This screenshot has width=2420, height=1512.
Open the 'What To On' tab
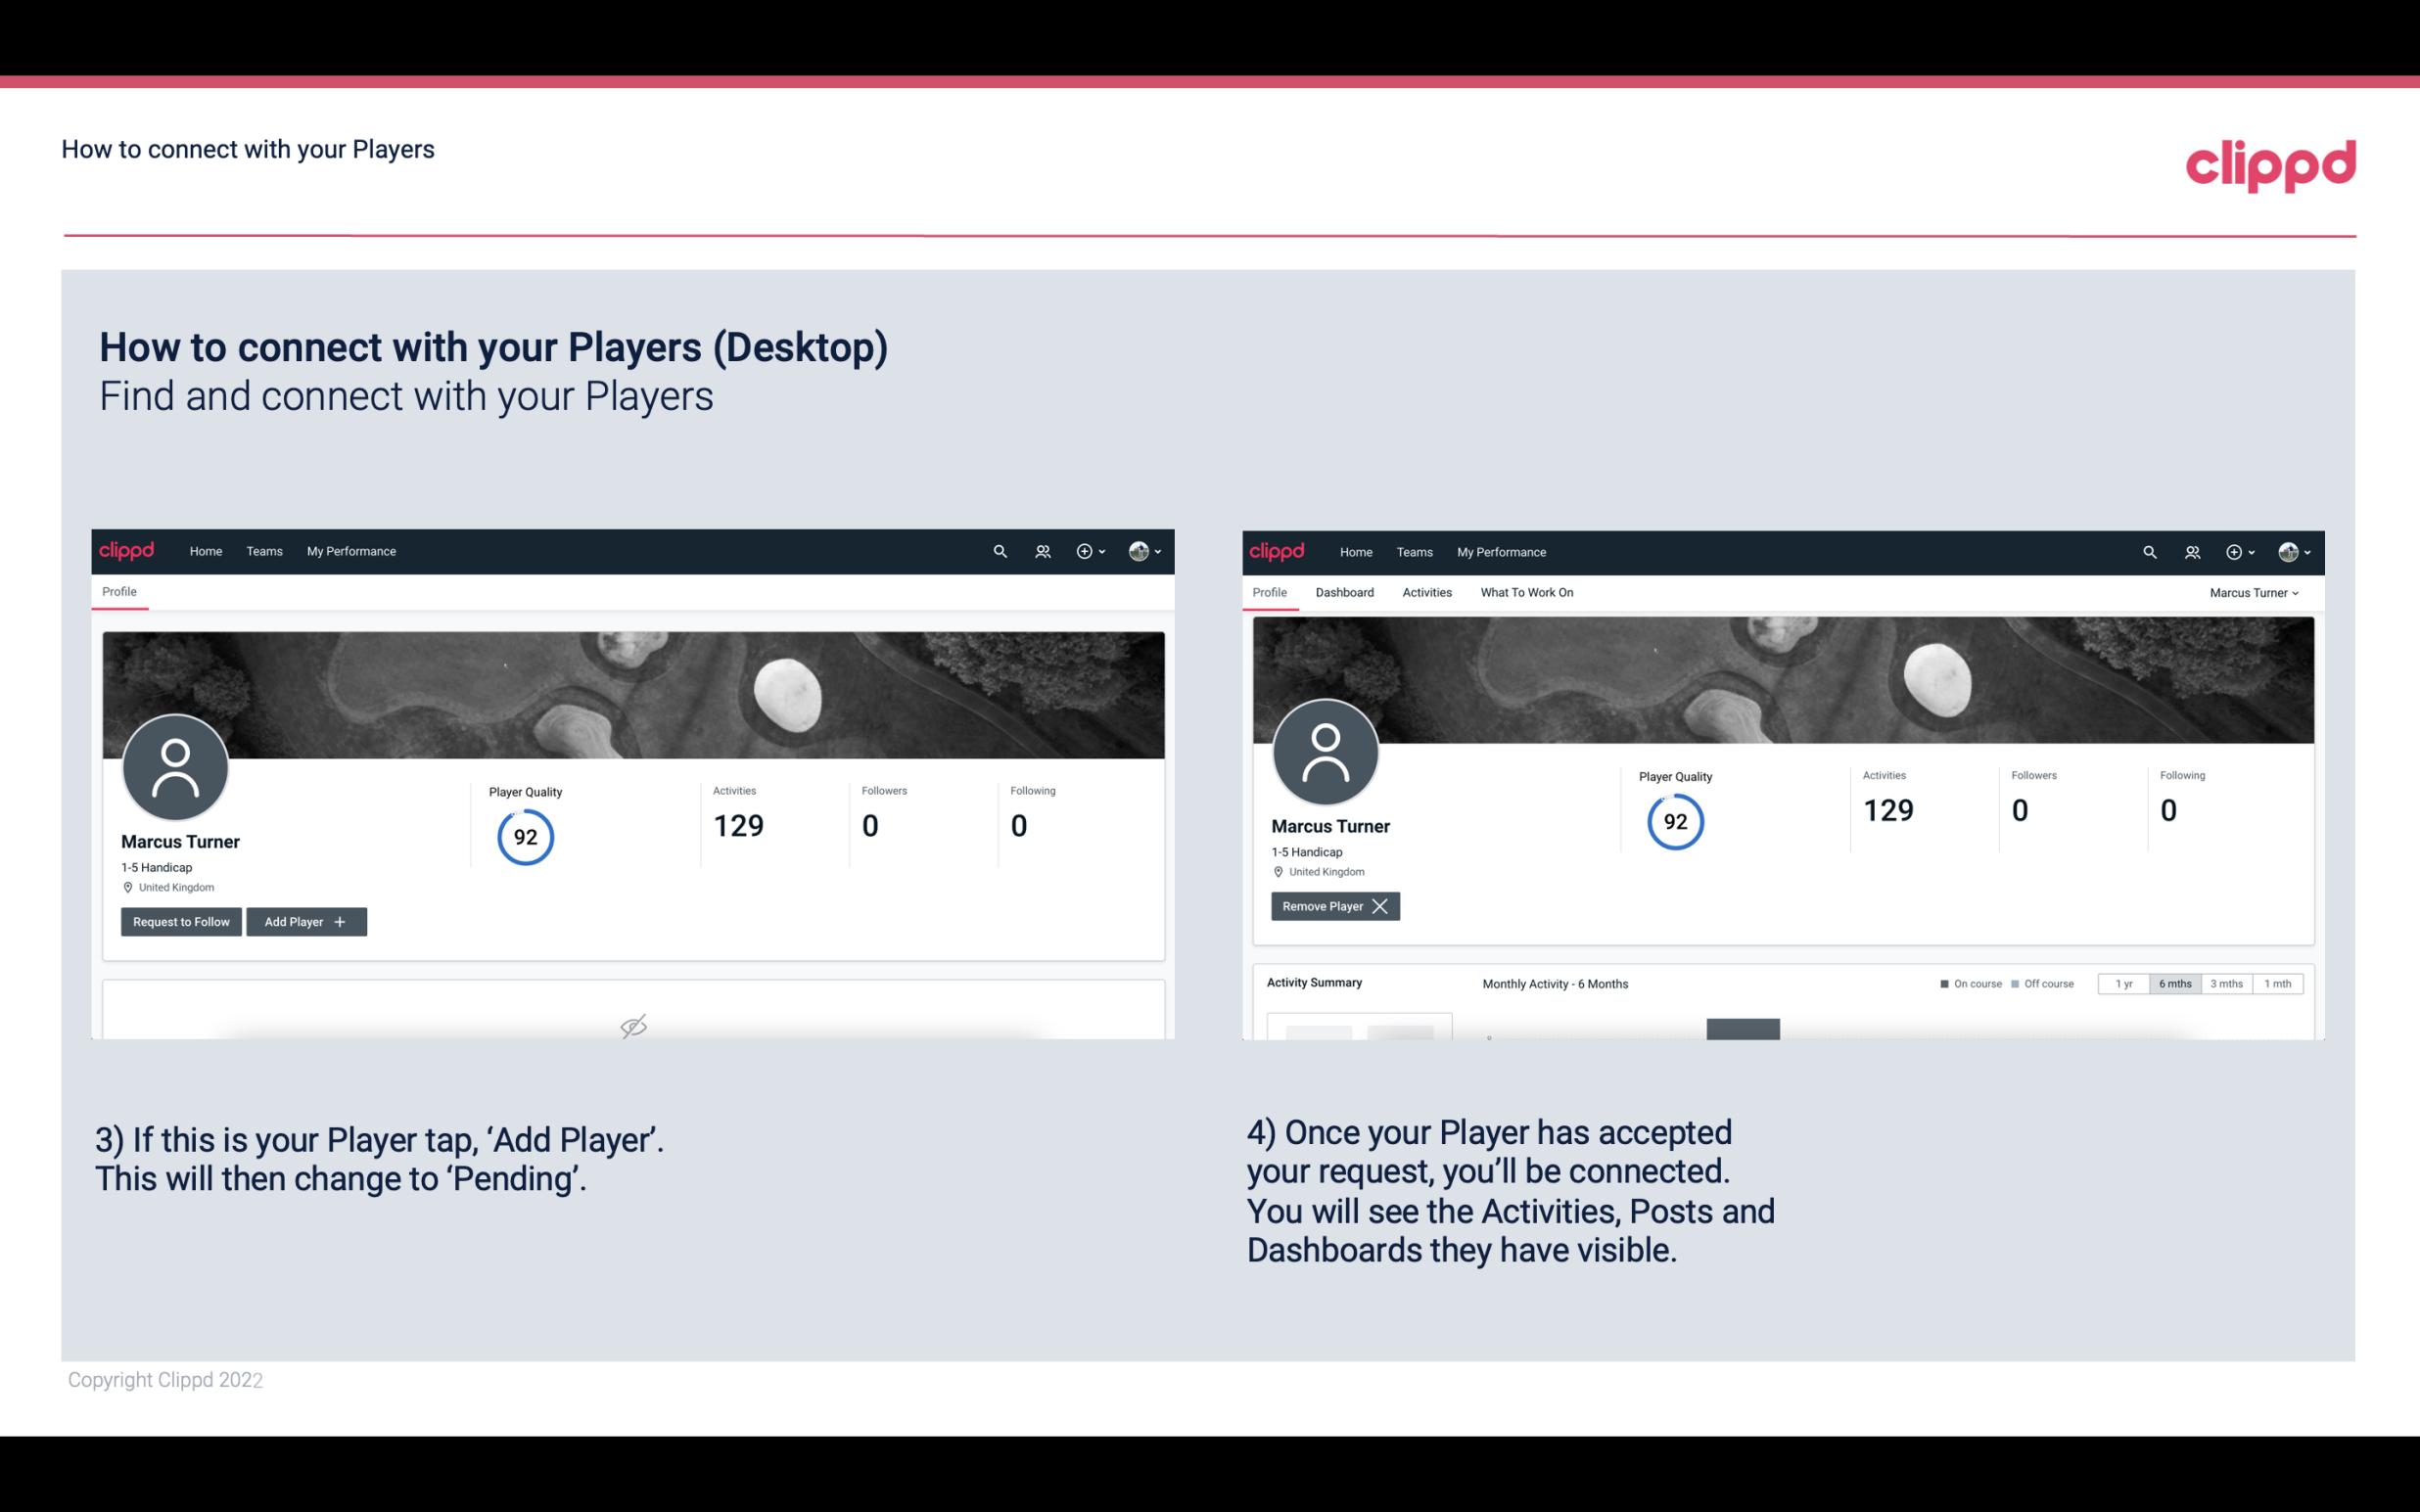tap(1524, 592)
